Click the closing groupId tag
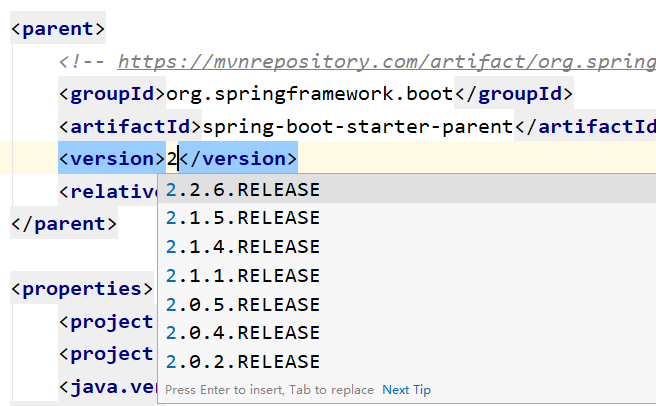Image resolution: width=656 pixels, height=406 pixels. click(x=514, y=94)
